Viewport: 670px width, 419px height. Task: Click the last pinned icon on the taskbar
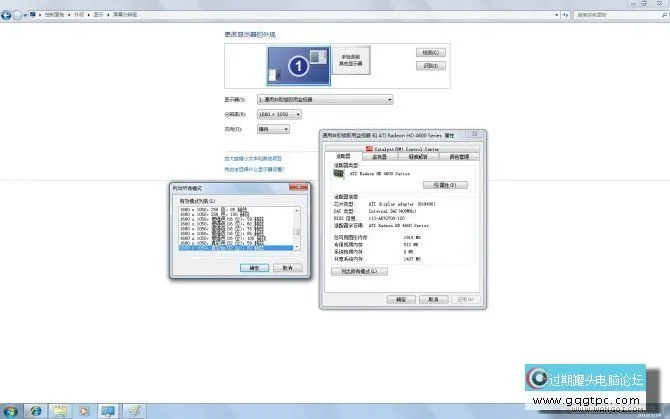pos(134,411)
